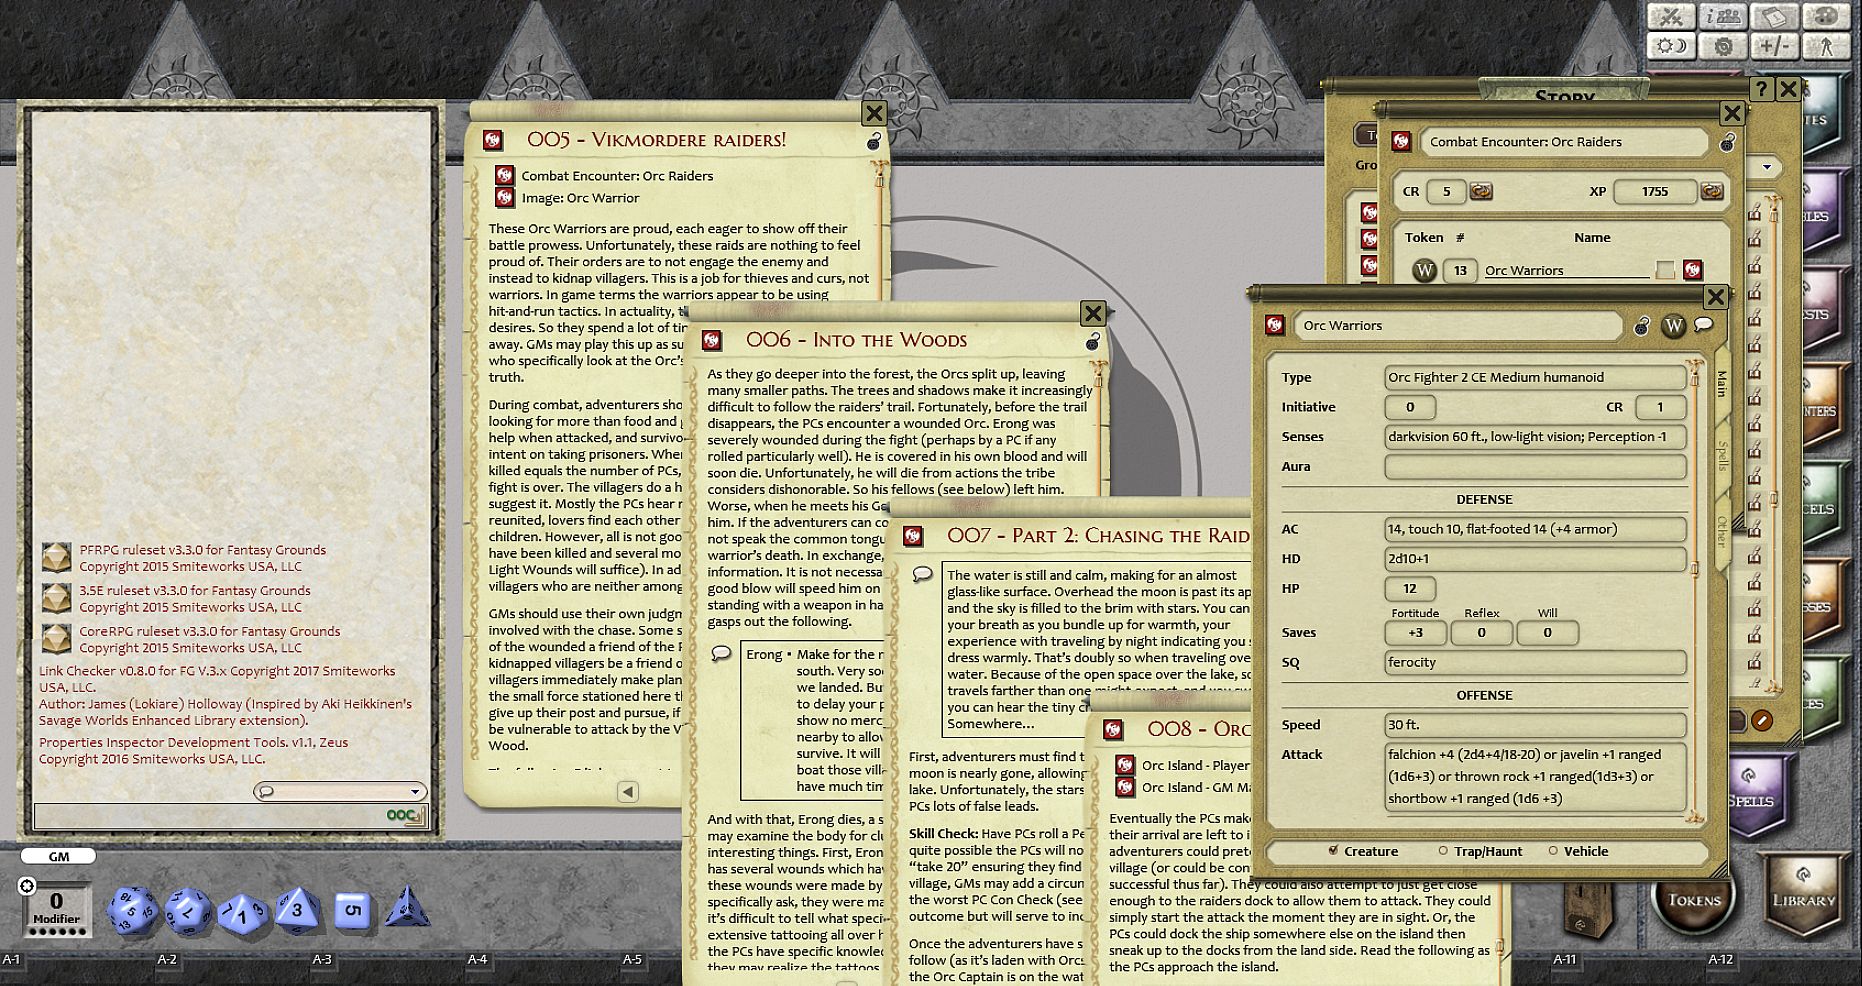Click the speech bubble in story 007
1862x986 pixels.
pos(922,575)
